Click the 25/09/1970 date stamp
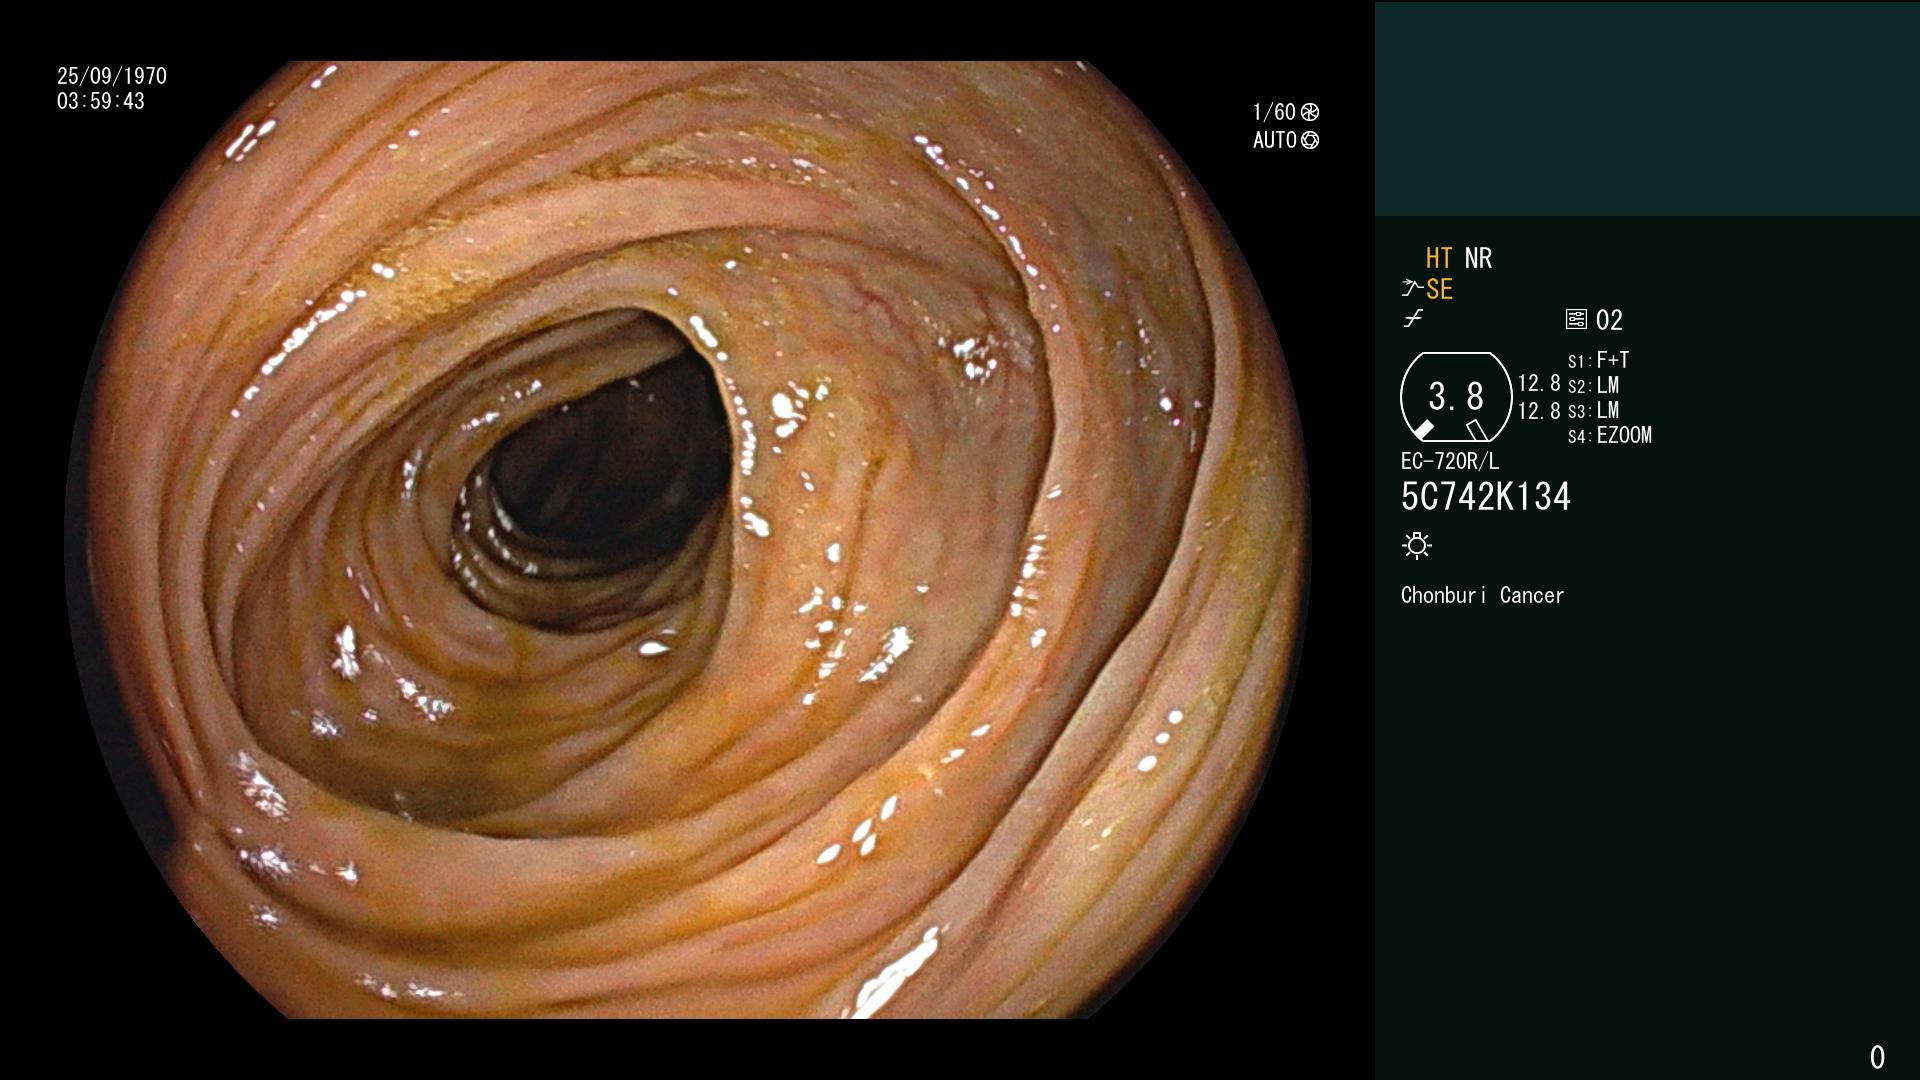Image resolution: width=1920 pixels, height=1080 pixels. click(112, 76)
